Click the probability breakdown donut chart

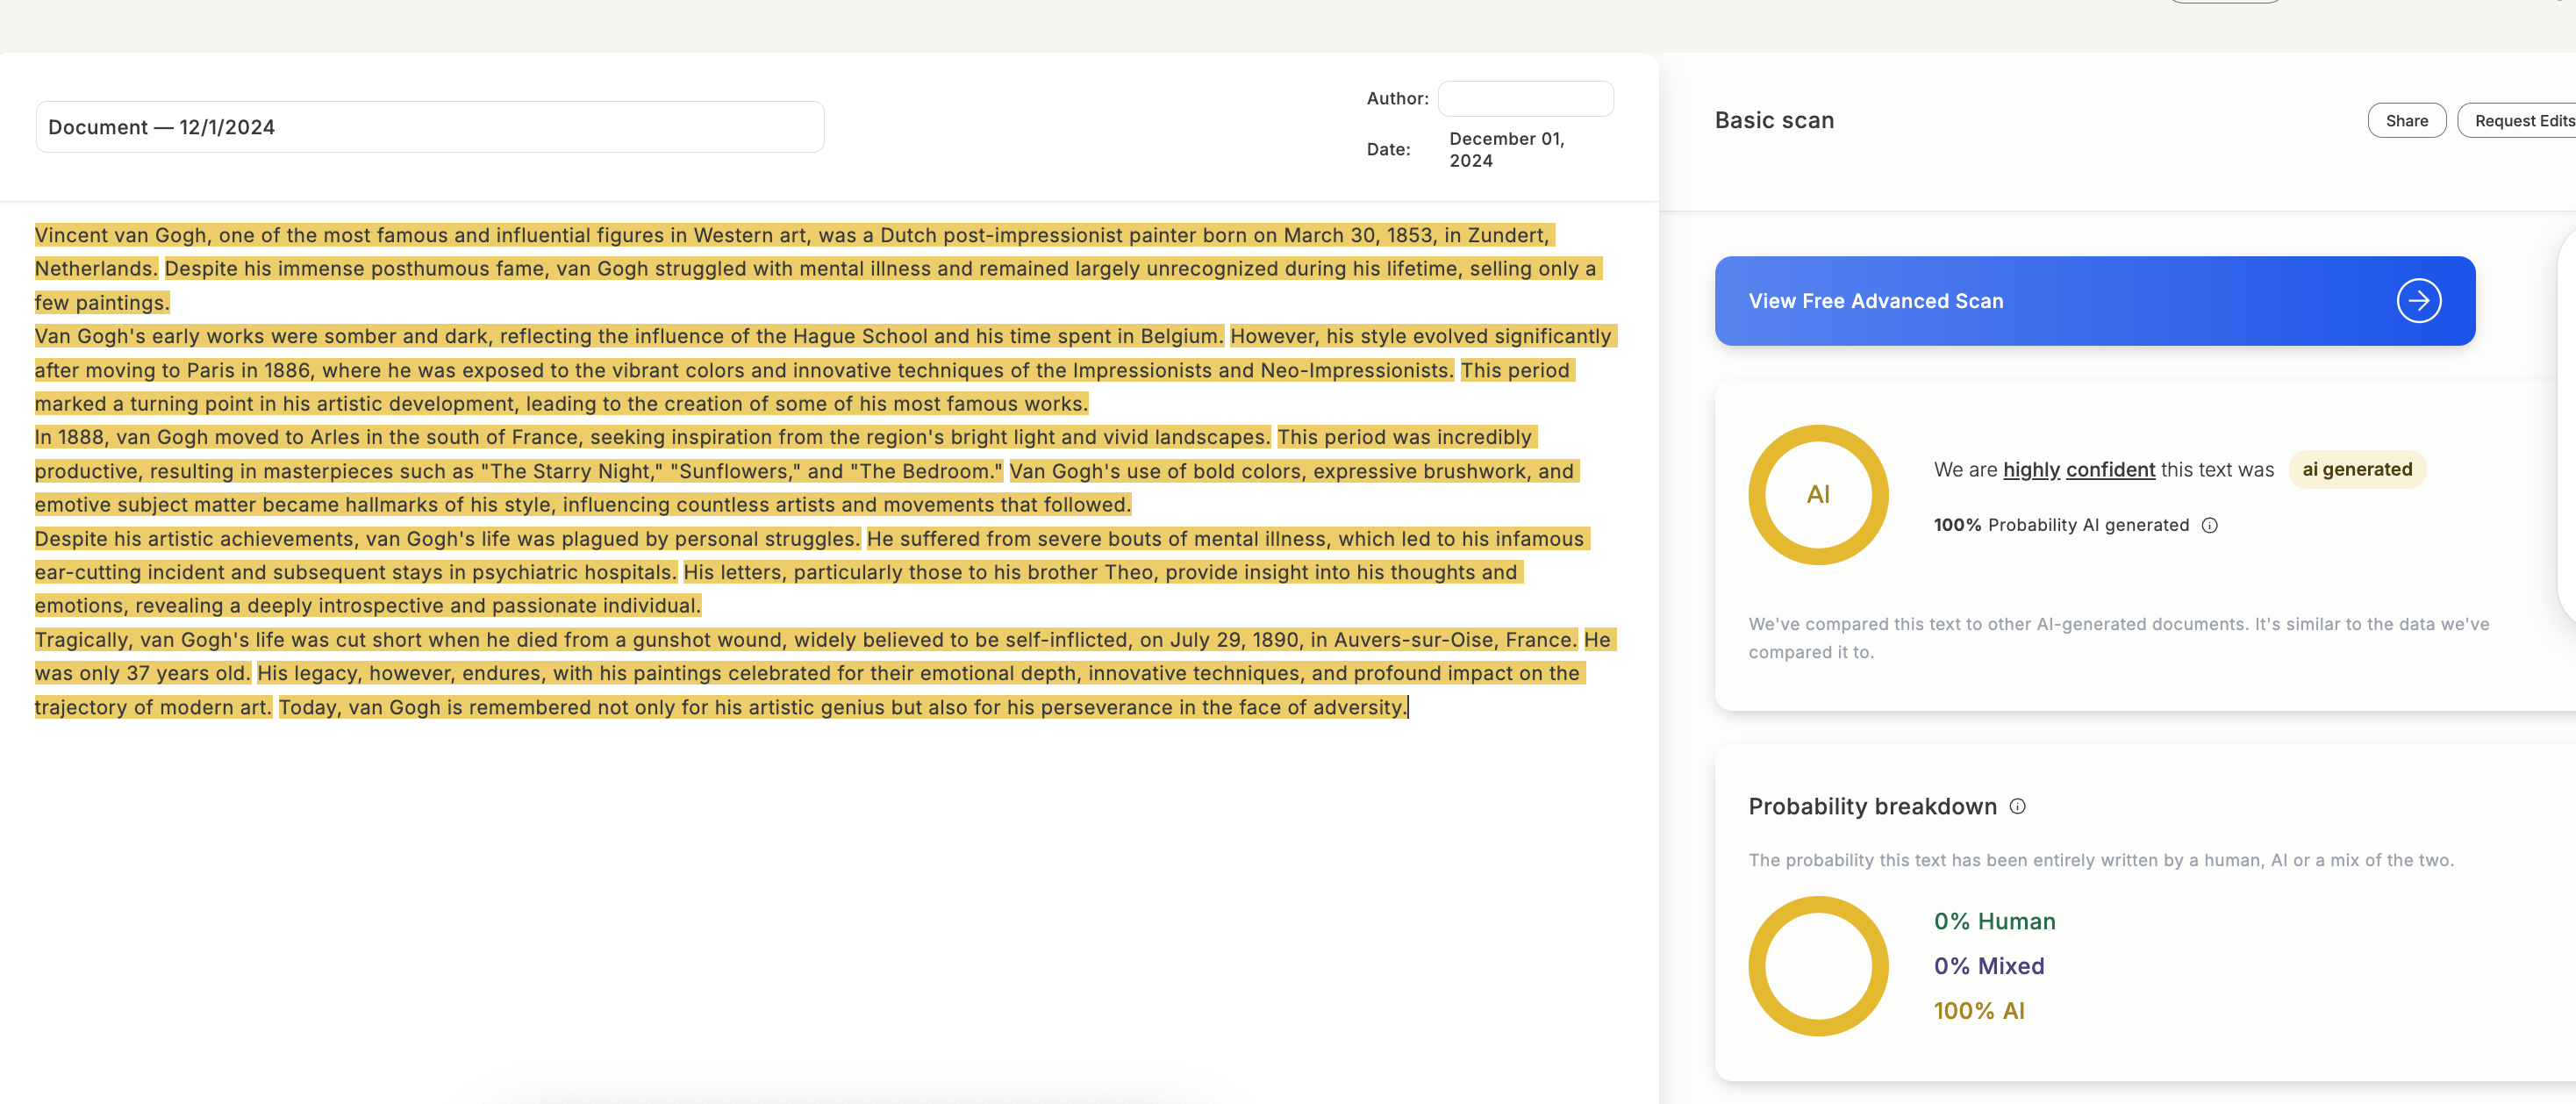tap(1817, 965)
